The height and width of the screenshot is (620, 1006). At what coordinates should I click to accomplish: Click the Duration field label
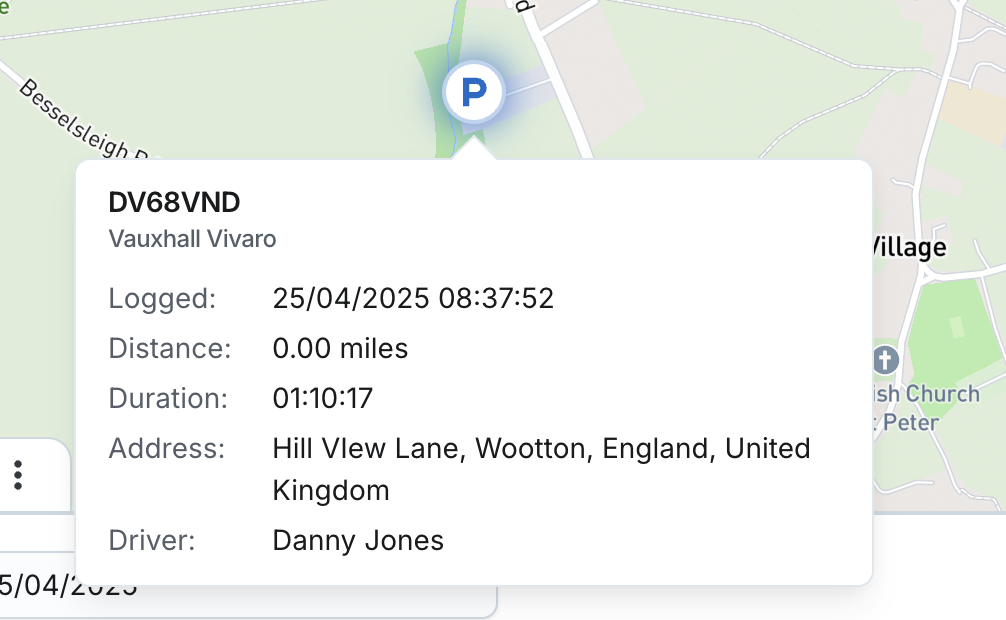(168, 398)
